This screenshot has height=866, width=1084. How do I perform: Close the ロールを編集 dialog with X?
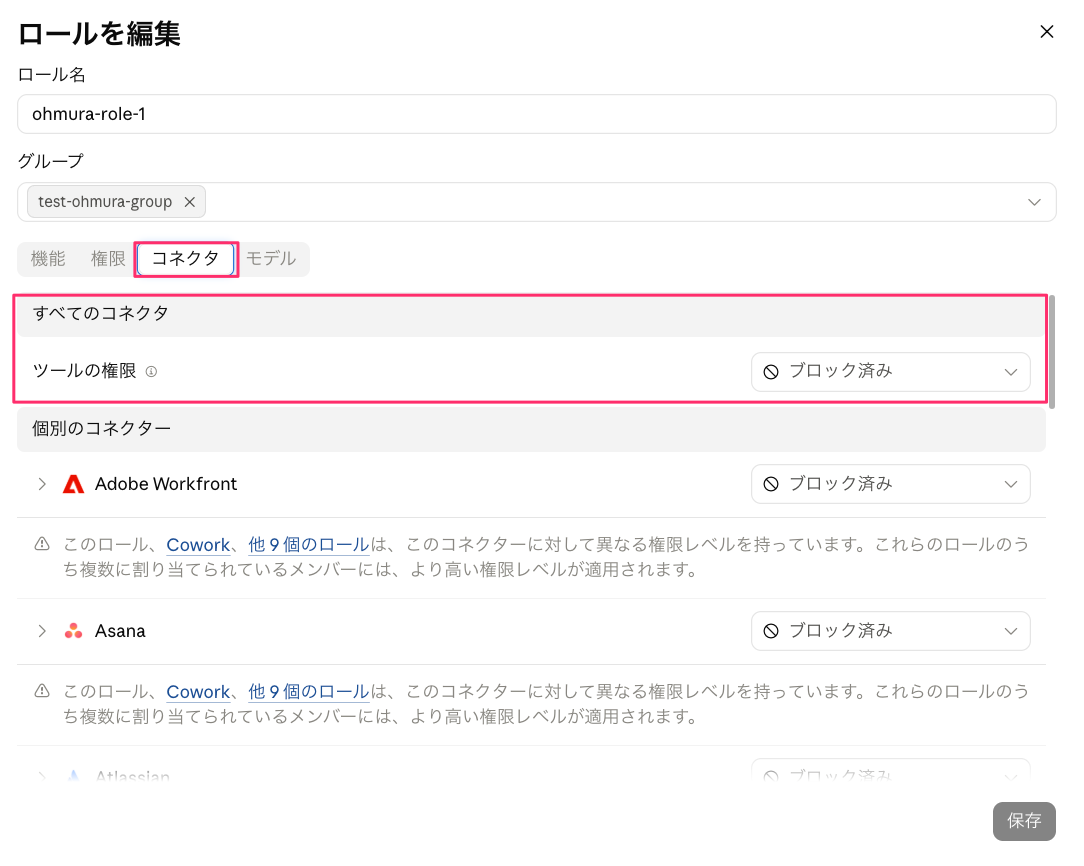click(1047, 32)
